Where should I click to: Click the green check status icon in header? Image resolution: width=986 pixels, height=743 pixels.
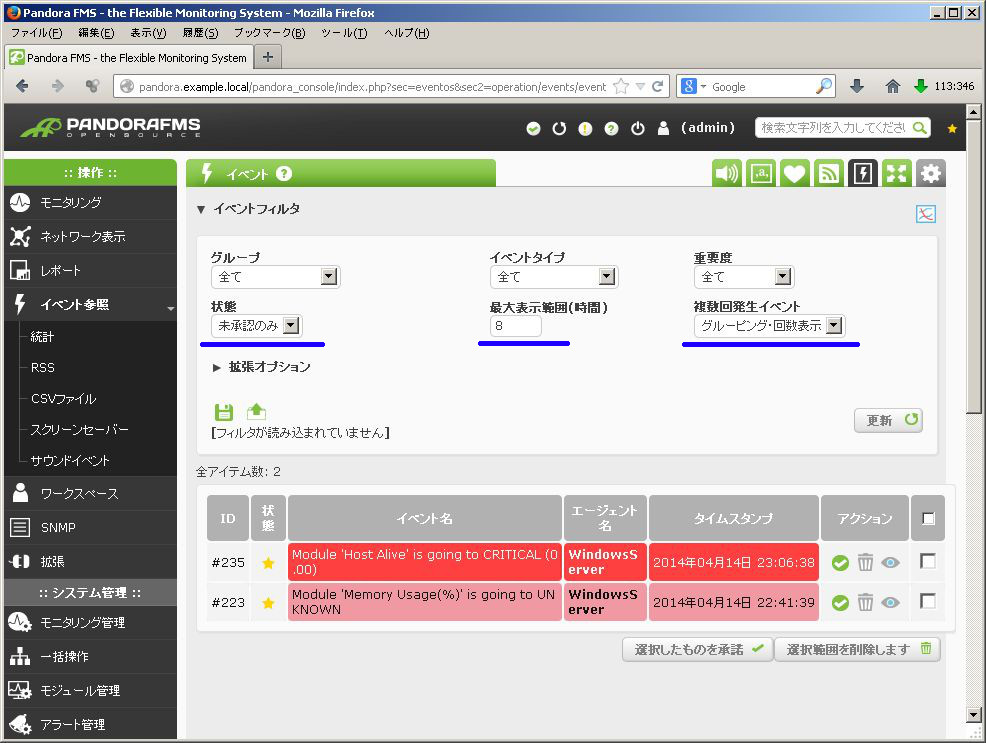533,128
